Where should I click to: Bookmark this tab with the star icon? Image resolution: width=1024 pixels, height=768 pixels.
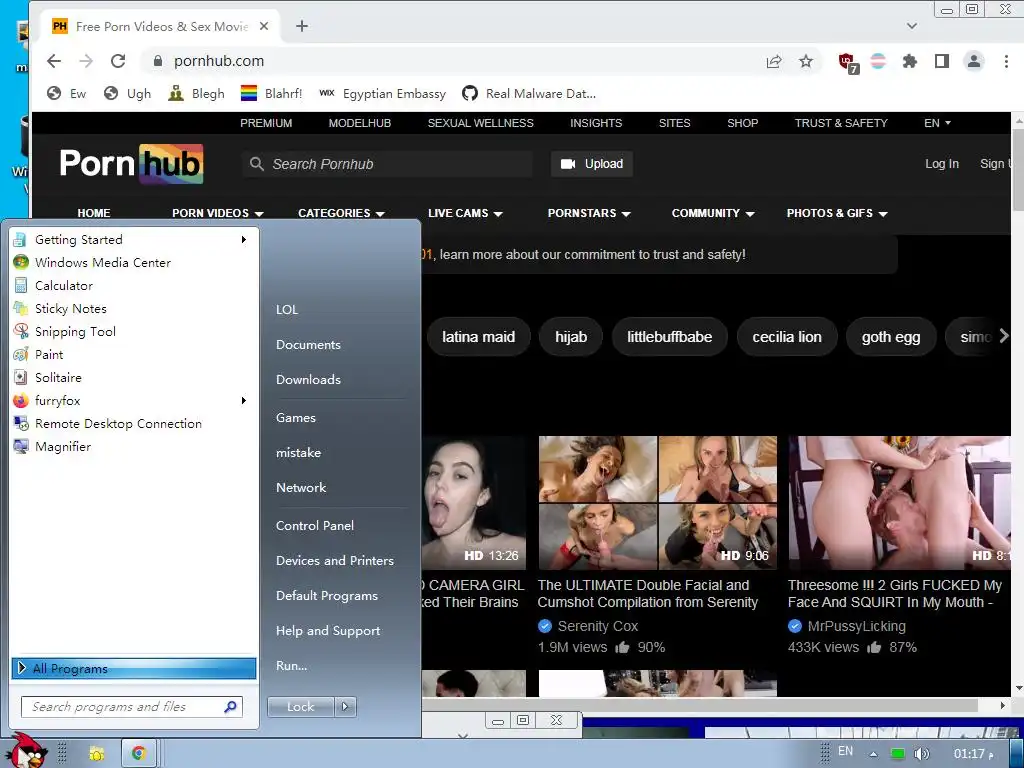click(806, 61)
